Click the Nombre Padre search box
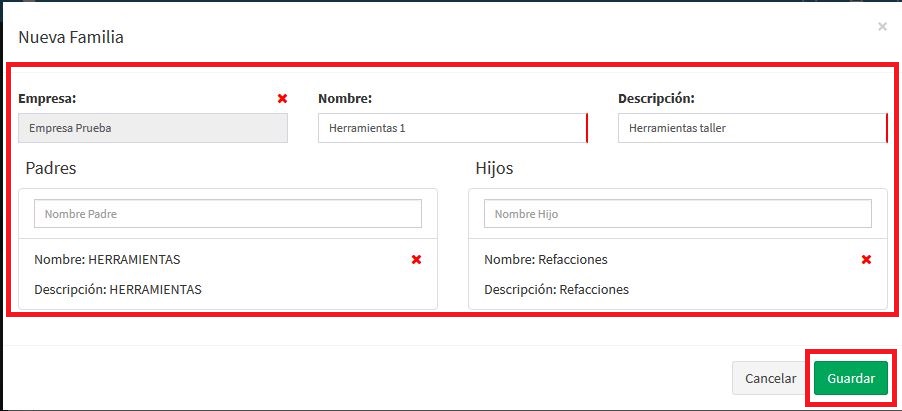This screenshot has height=411, width=902. [228, 214]
